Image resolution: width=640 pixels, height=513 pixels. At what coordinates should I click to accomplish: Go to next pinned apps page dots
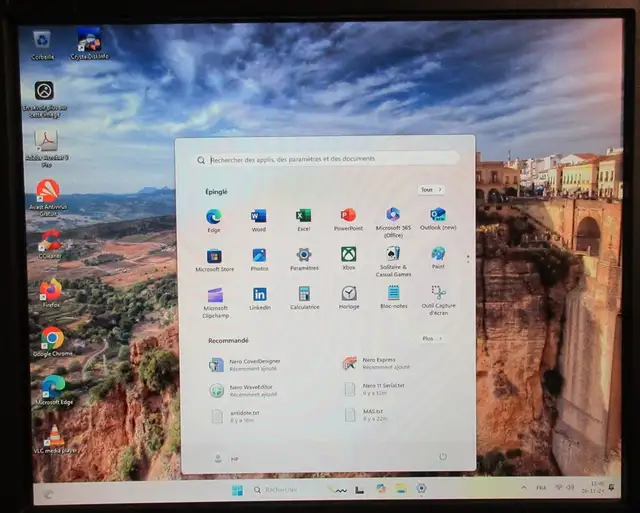468,259
